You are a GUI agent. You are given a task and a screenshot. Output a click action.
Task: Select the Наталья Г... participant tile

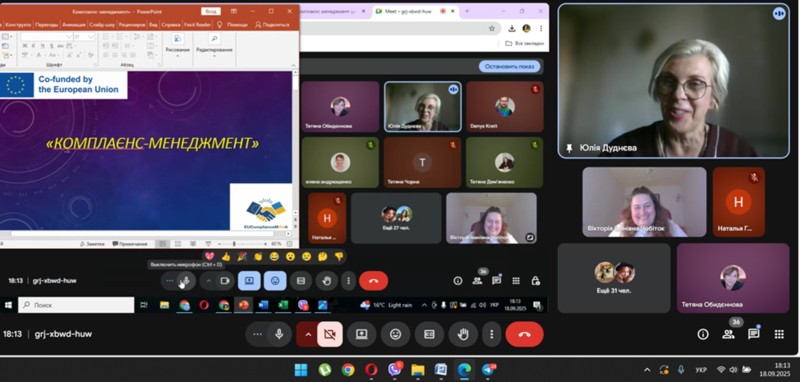[x=738, y=202]
